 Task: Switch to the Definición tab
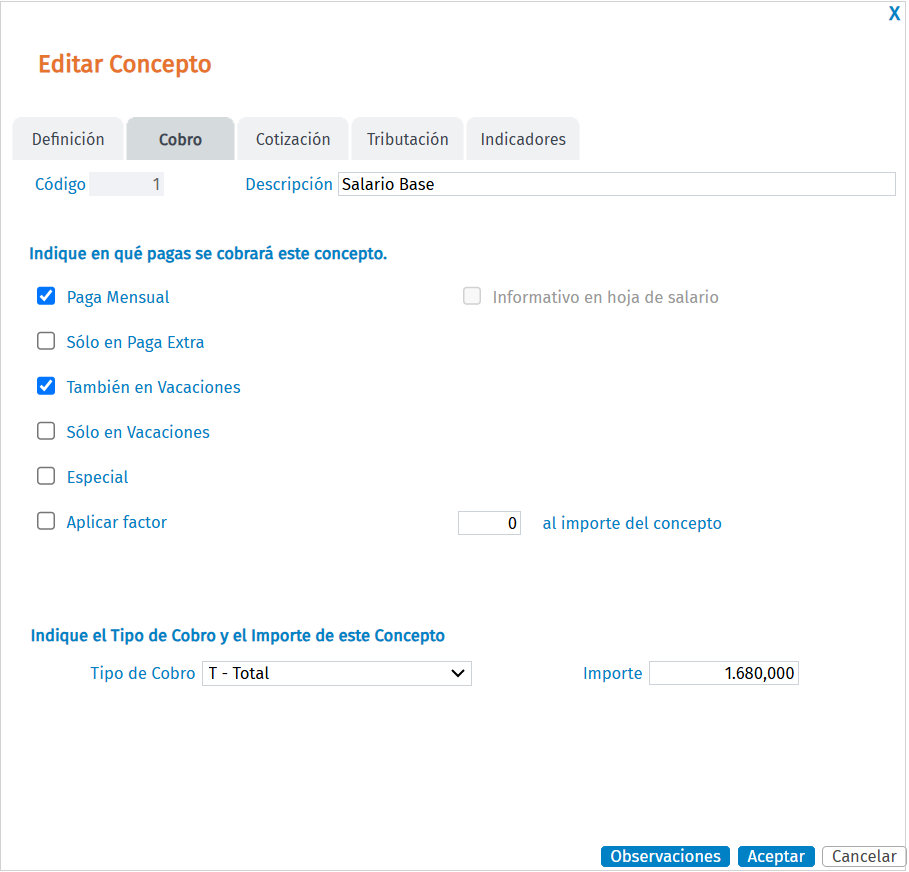click(68, 140)
